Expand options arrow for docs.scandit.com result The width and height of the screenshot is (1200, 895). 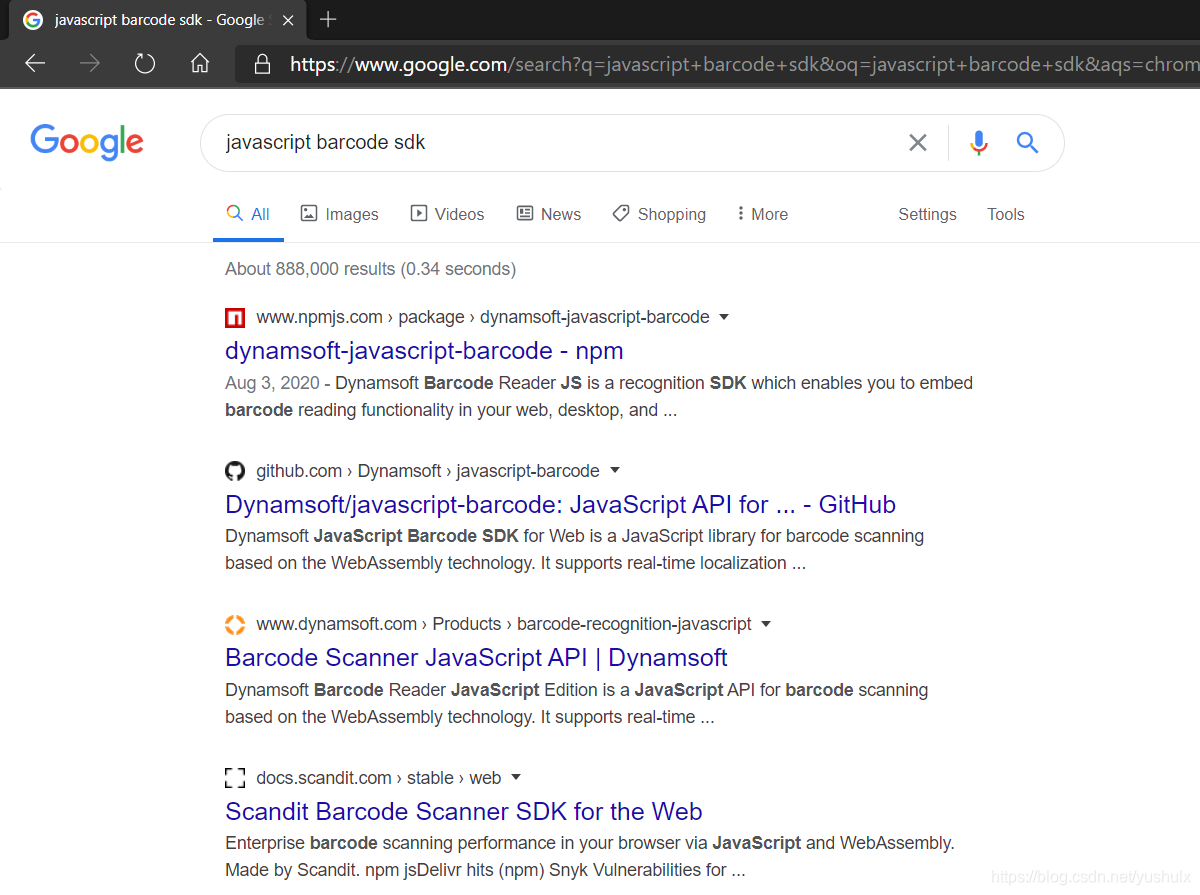[516, 777]
